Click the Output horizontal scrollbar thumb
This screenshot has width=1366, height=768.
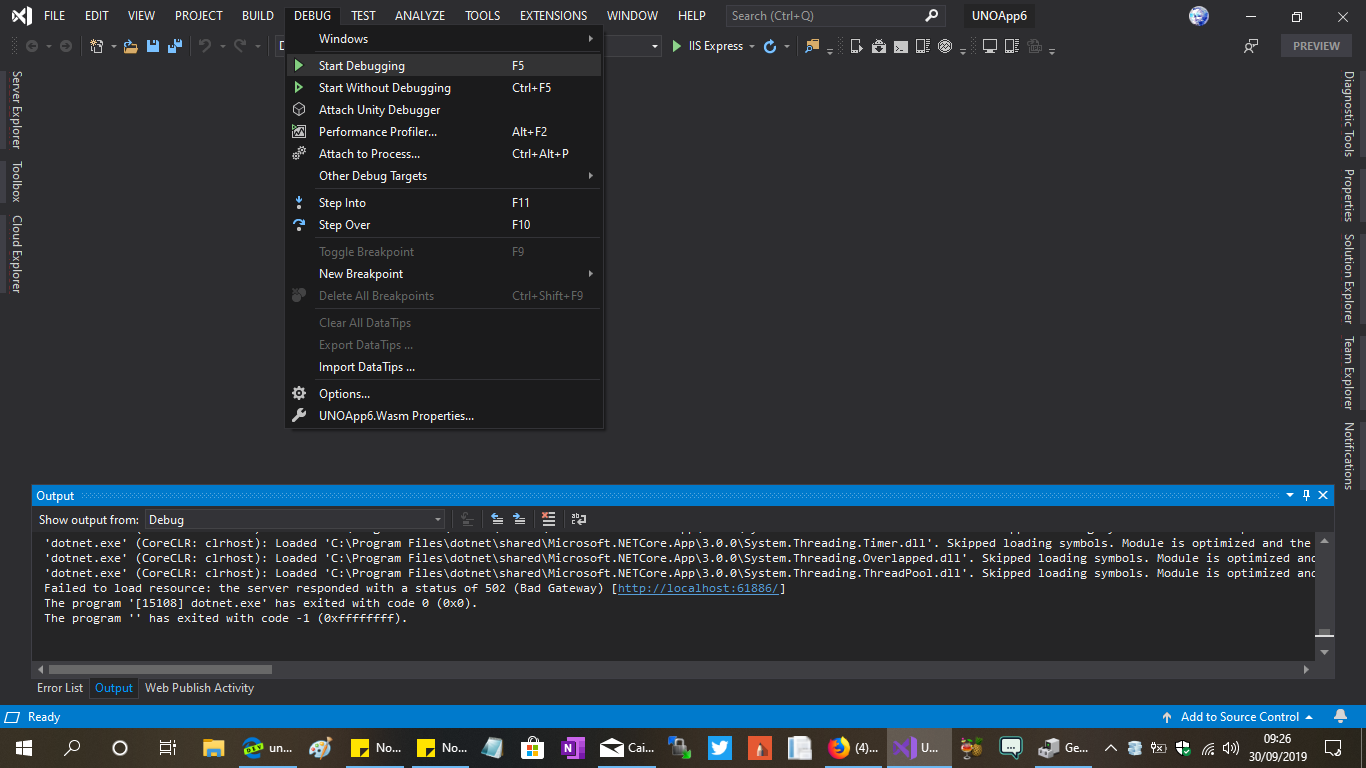pos(160,670)
